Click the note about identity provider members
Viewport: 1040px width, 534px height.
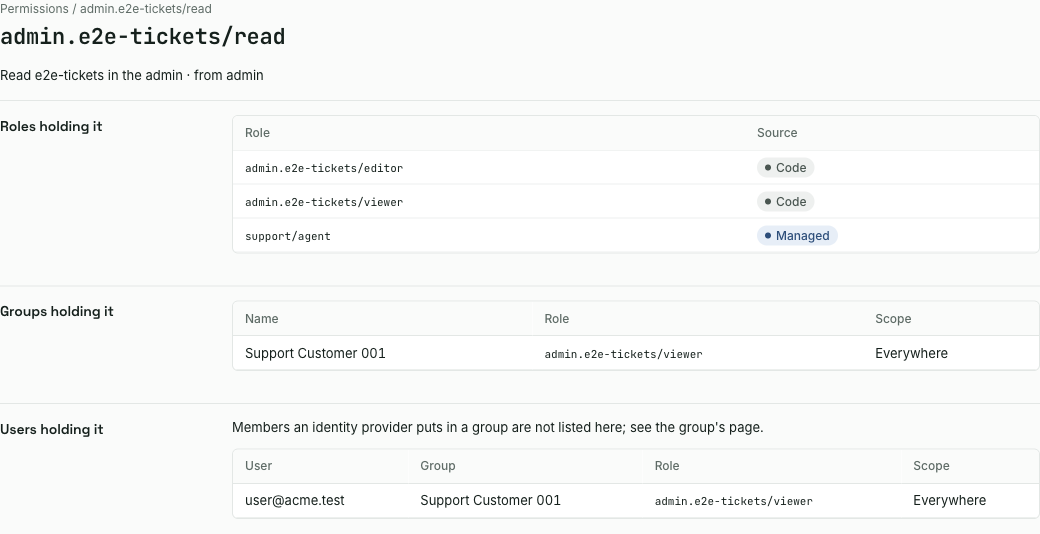pos(497,427)
